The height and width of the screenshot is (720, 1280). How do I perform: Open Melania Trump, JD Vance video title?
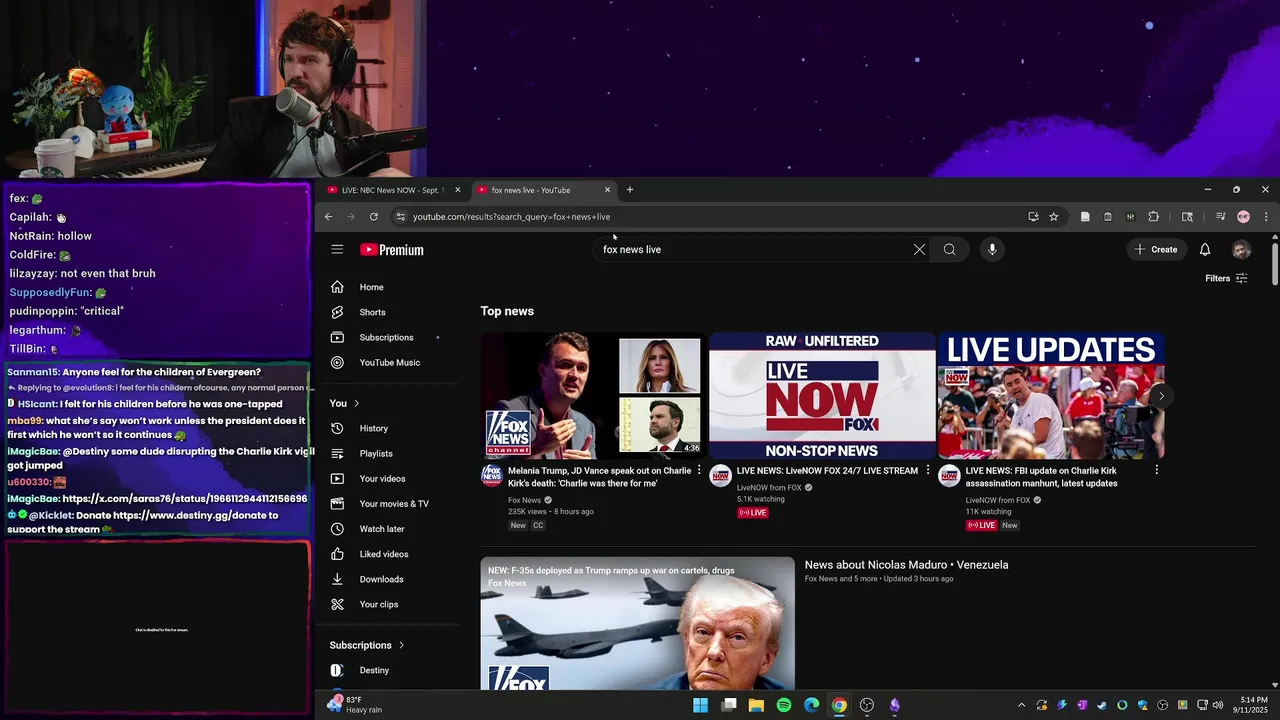599,477
